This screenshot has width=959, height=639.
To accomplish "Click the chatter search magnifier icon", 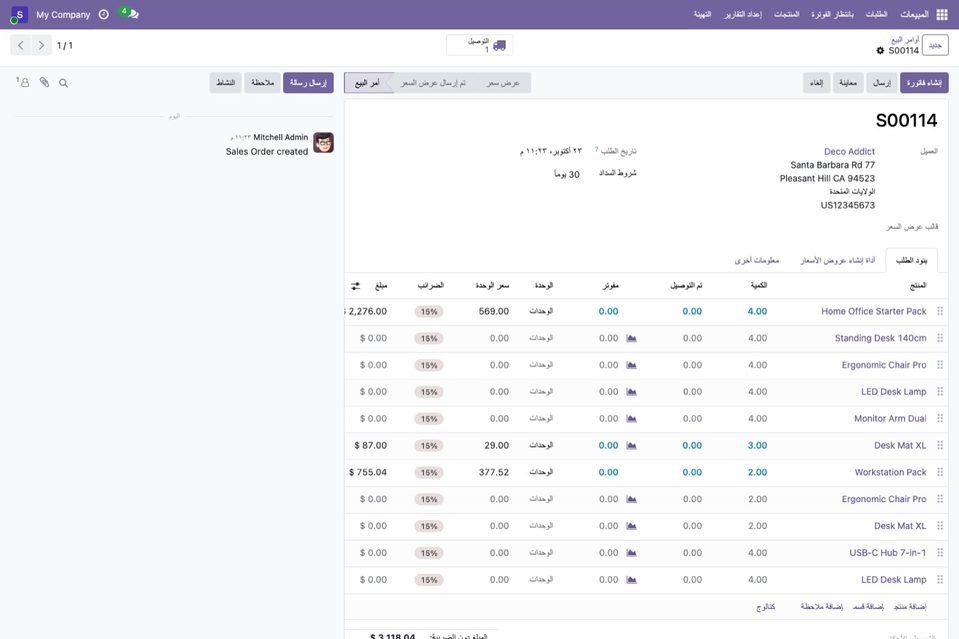I will point(64,83).
